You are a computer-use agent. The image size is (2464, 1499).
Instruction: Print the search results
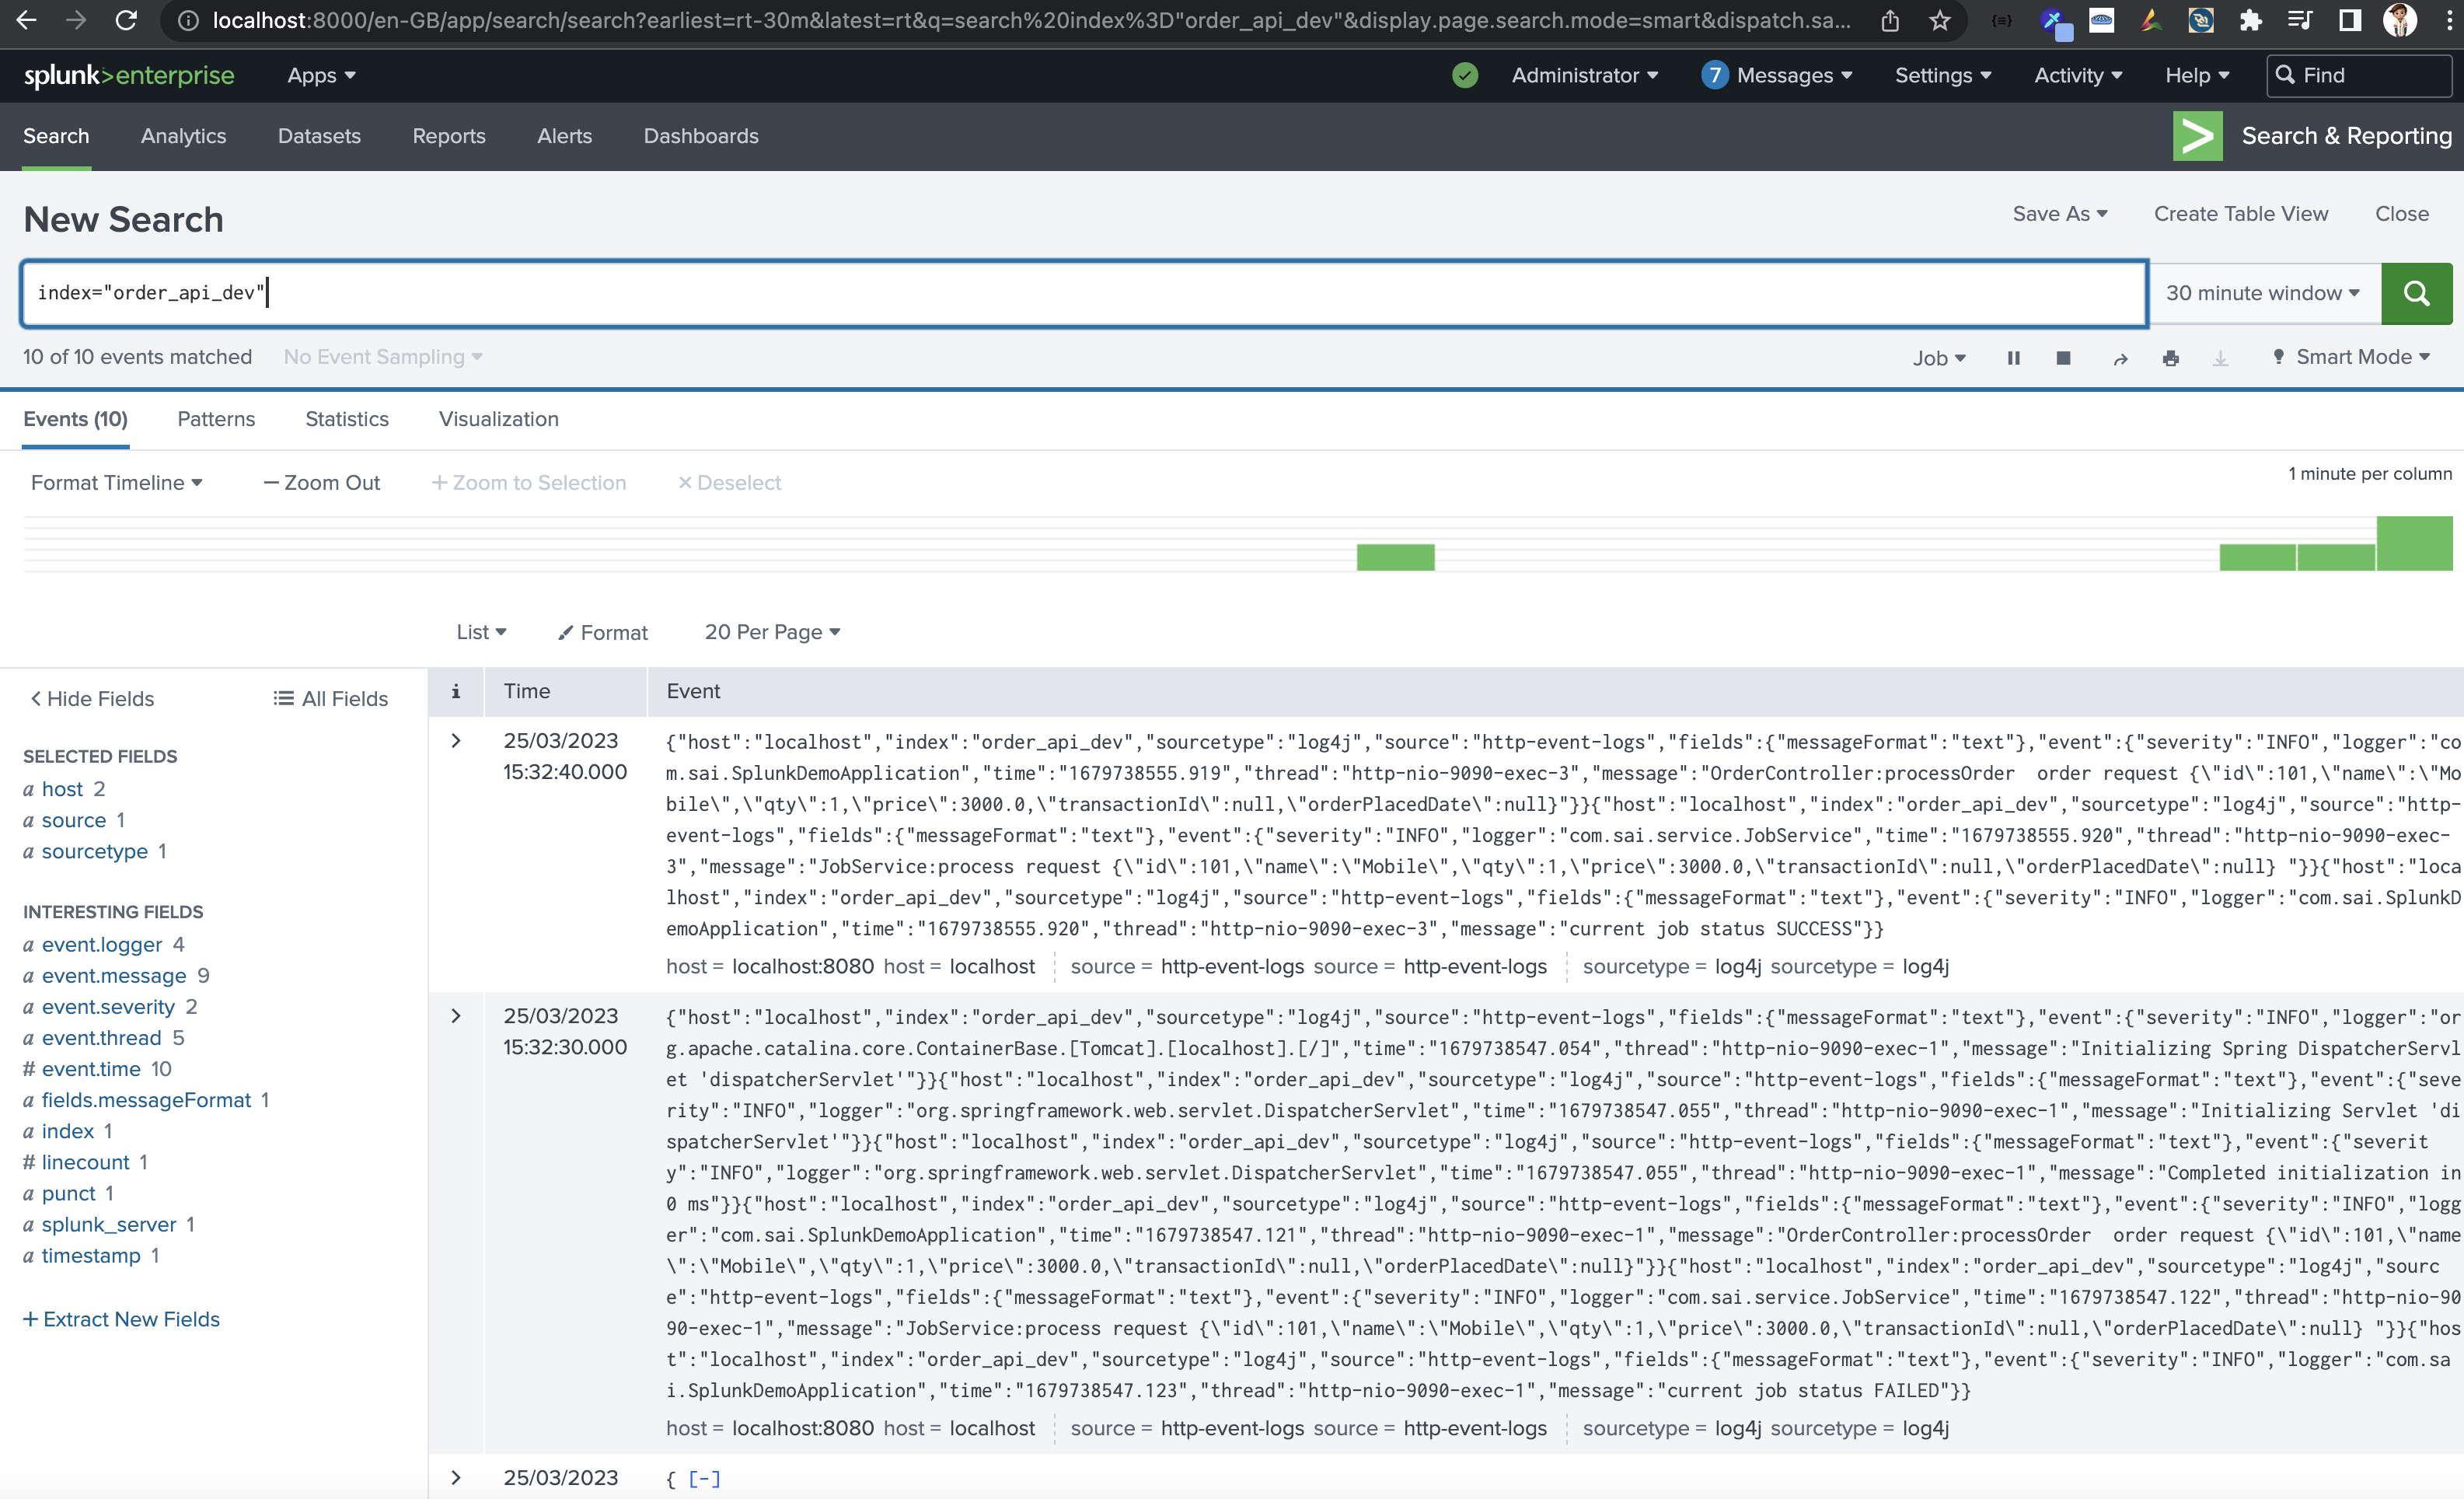(x=2171, y=357)
